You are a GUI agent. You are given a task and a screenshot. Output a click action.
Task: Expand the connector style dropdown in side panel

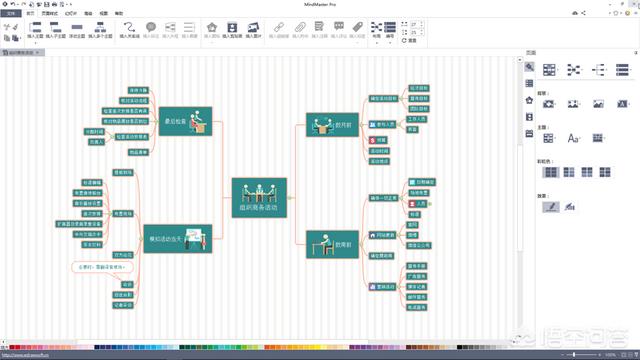573,70
